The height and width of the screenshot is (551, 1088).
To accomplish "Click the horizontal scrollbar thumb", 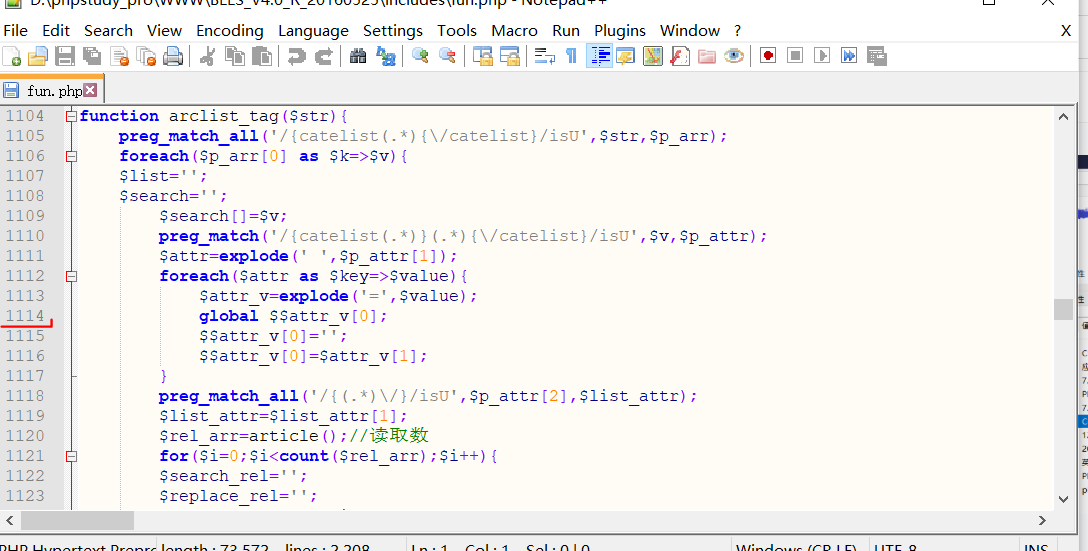I will [x=77, y=520].
